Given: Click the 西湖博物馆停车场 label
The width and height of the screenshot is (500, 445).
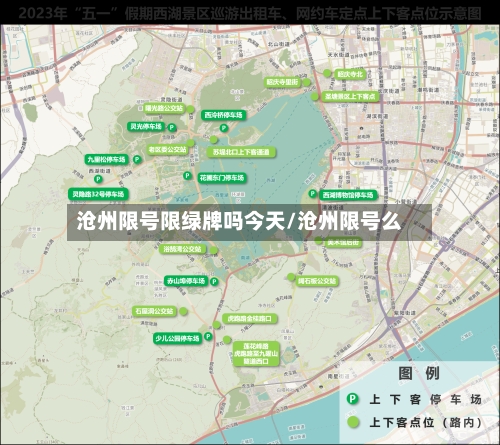Looking at the screenshot, I should point(348,195).
